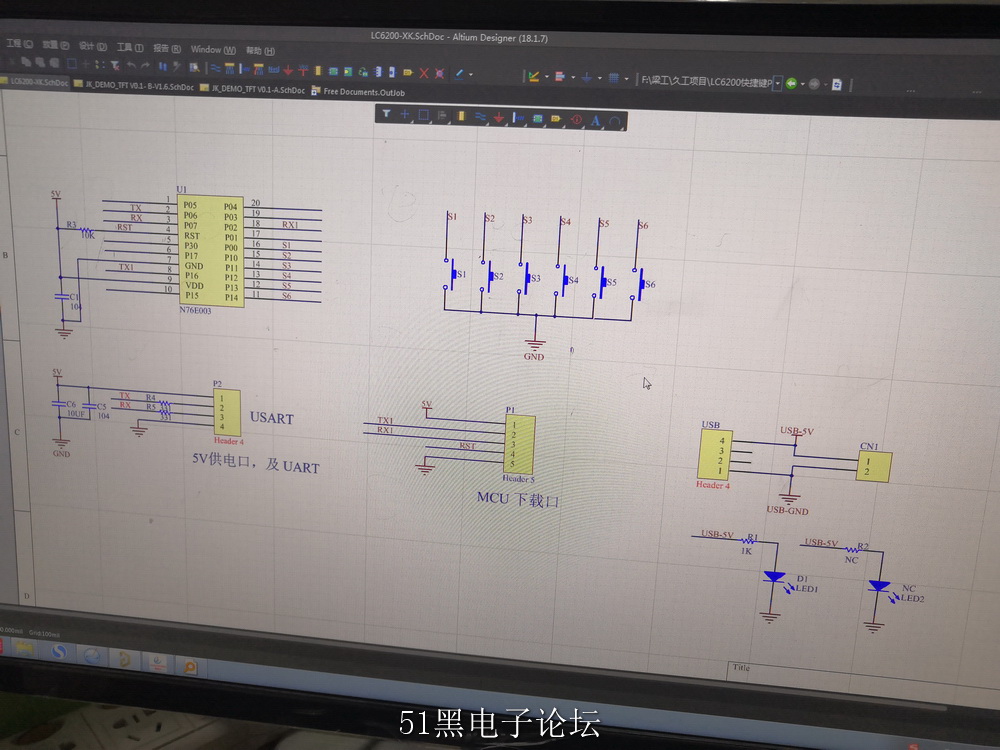Click the wire tool in the active bar
1000x750 pixels.
(480, 117)
